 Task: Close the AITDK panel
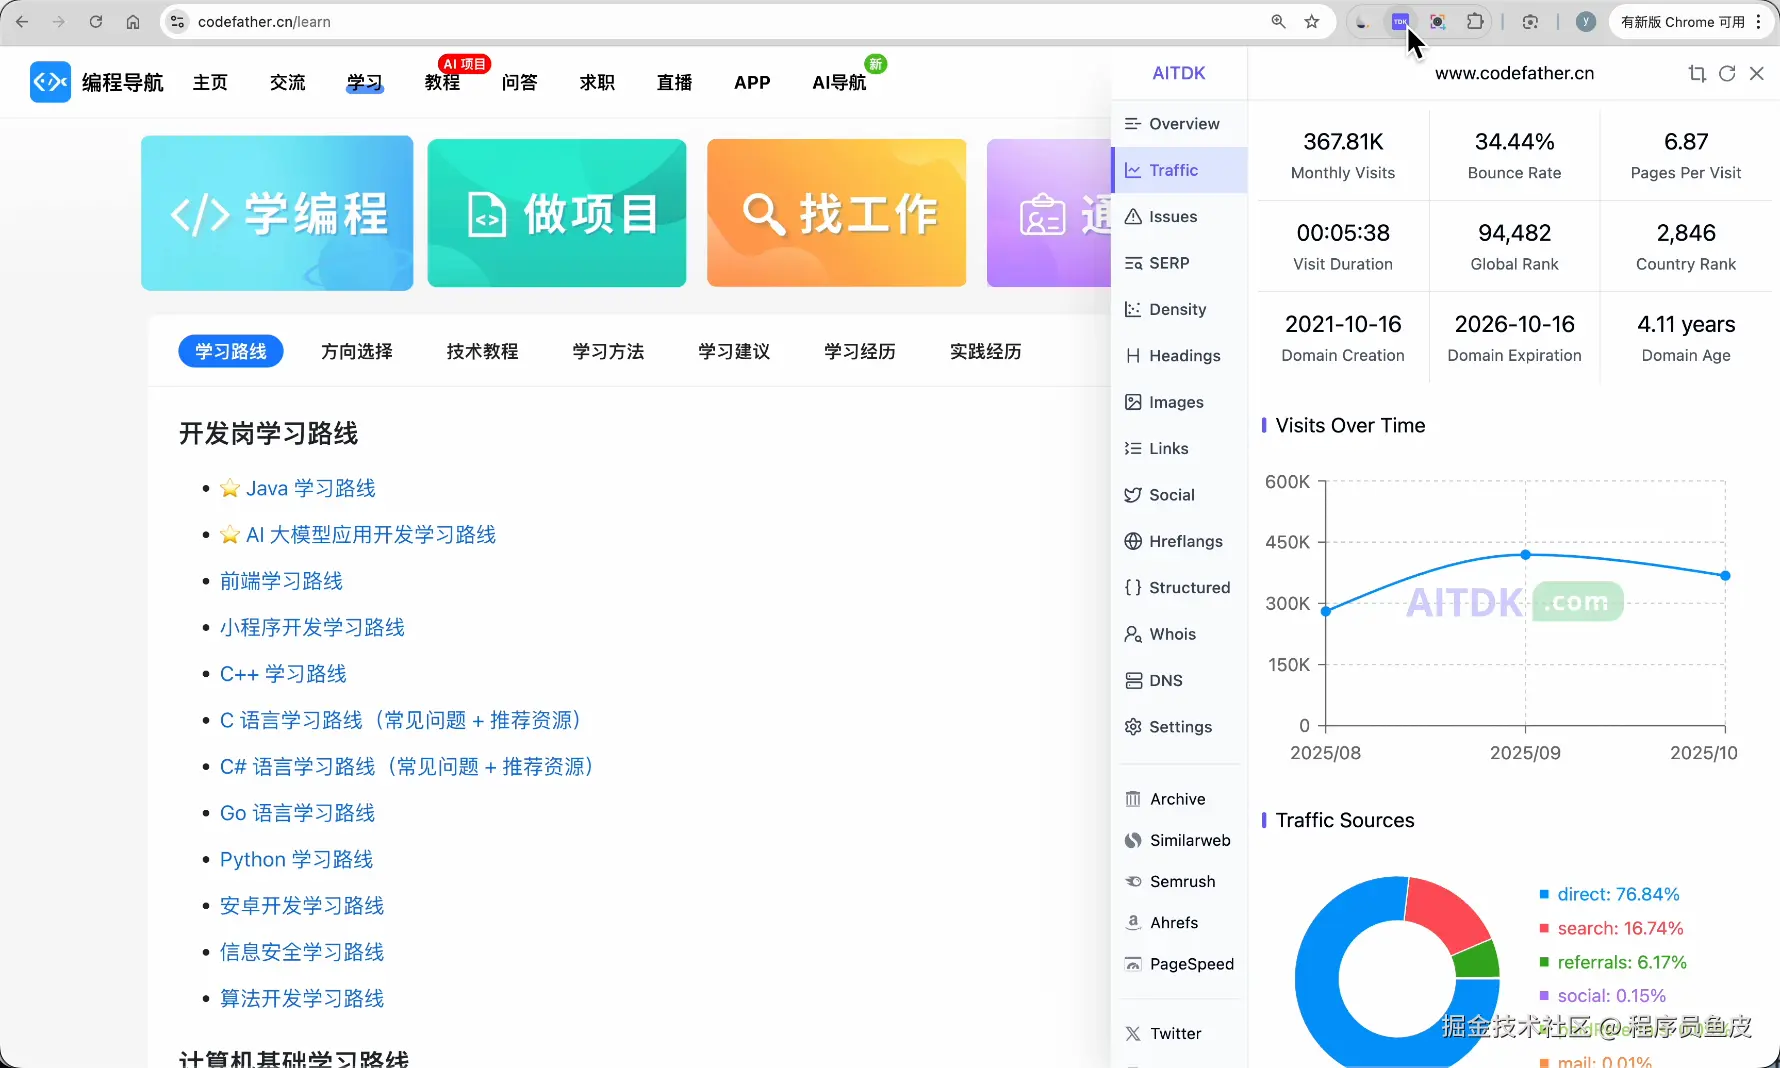tap(1757, 73)
